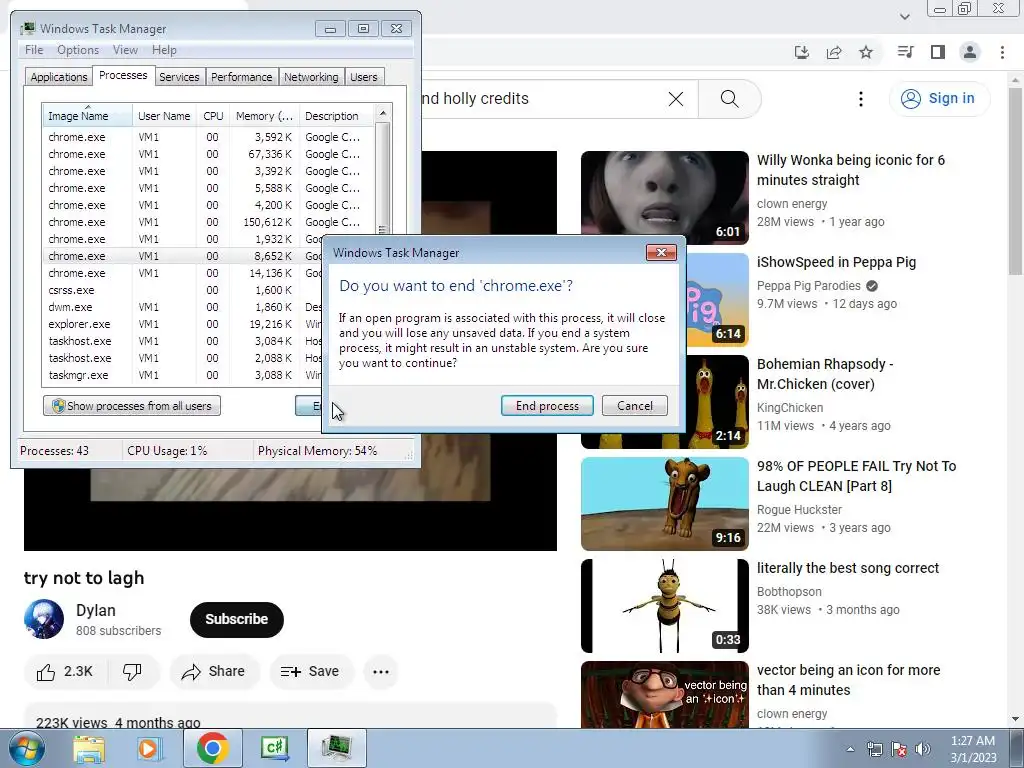This screenshot has width=1024, height=768.
Task: Open the media control icon in Chrome toolbar
Action: [905, 52]
